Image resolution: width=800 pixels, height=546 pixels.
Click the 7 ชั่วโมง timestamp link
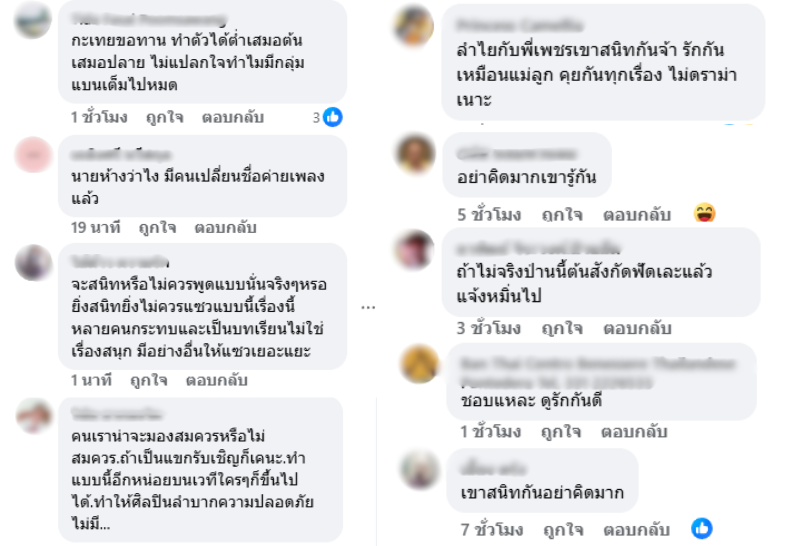pyautogui.click(x=492, y=530)
